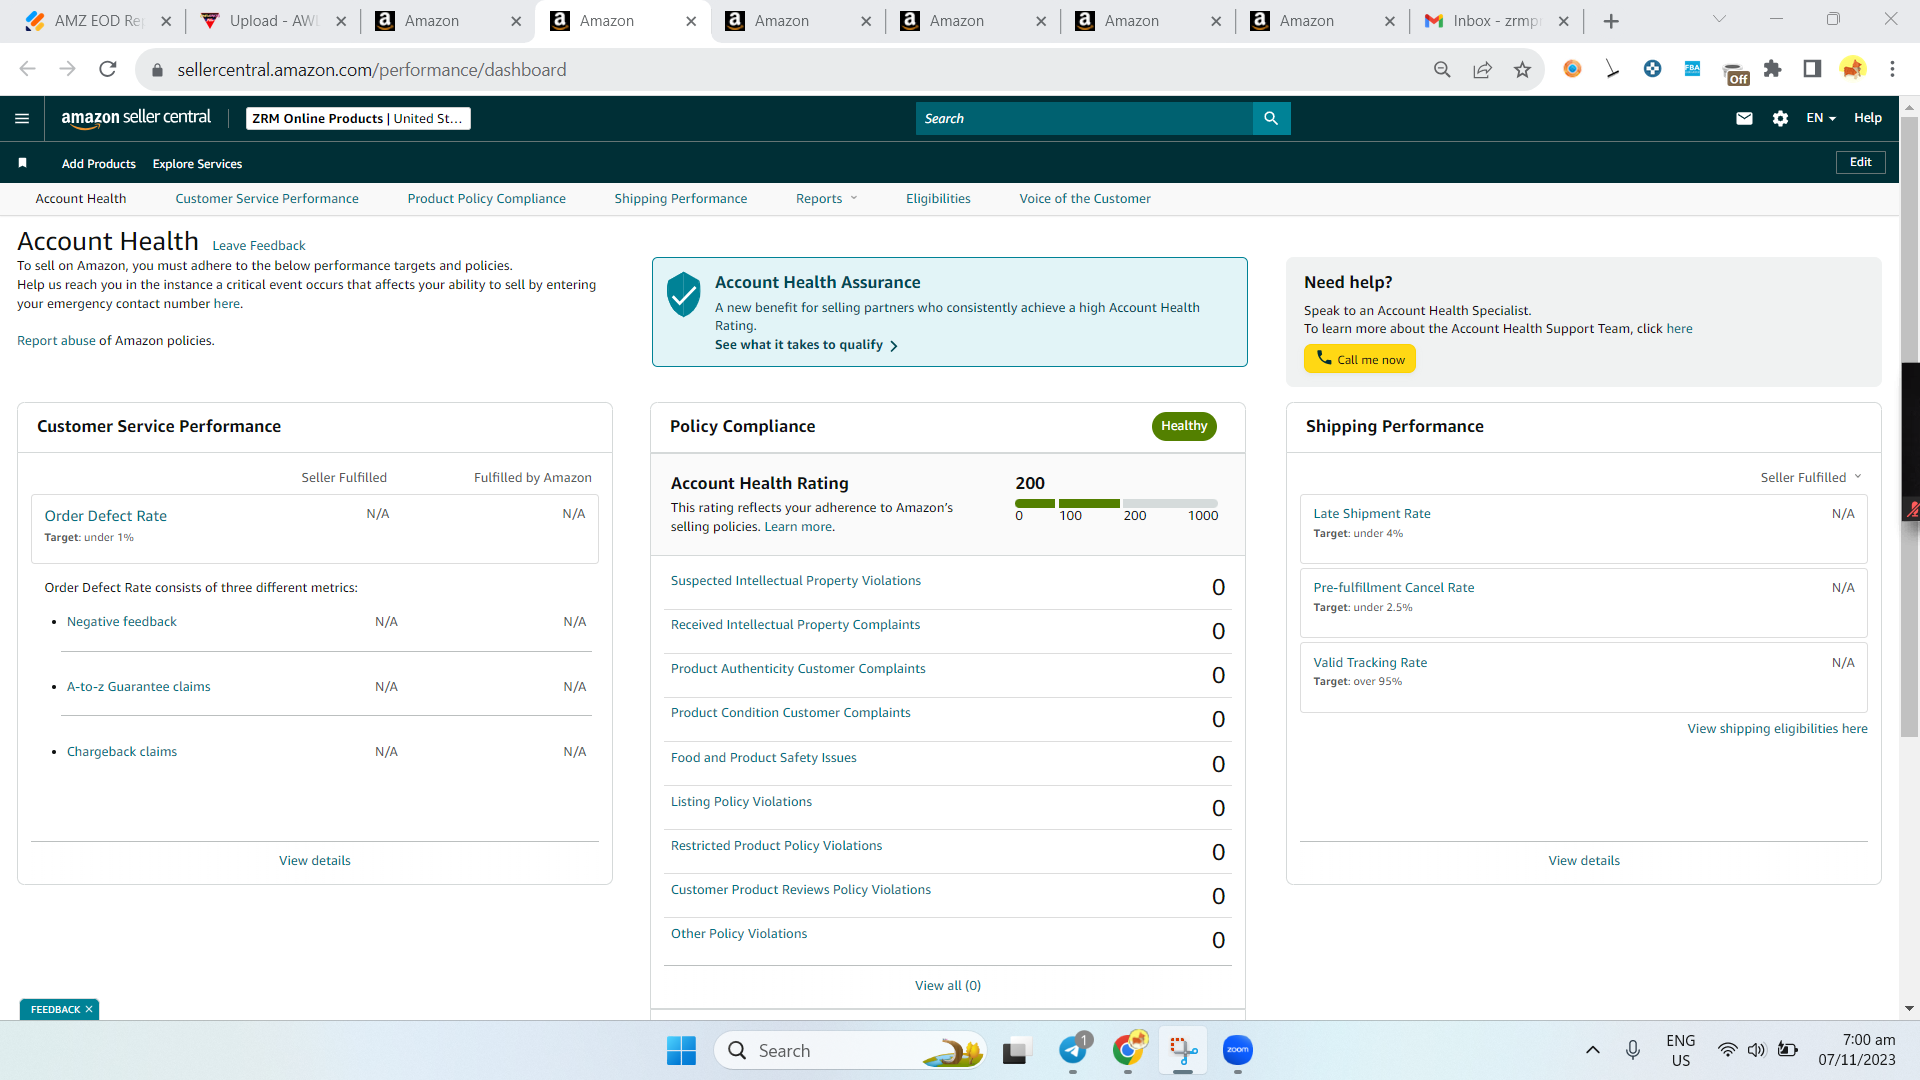Open the Eligibilities tab
Screen dimensions: 1920x1080
[938, 198]
